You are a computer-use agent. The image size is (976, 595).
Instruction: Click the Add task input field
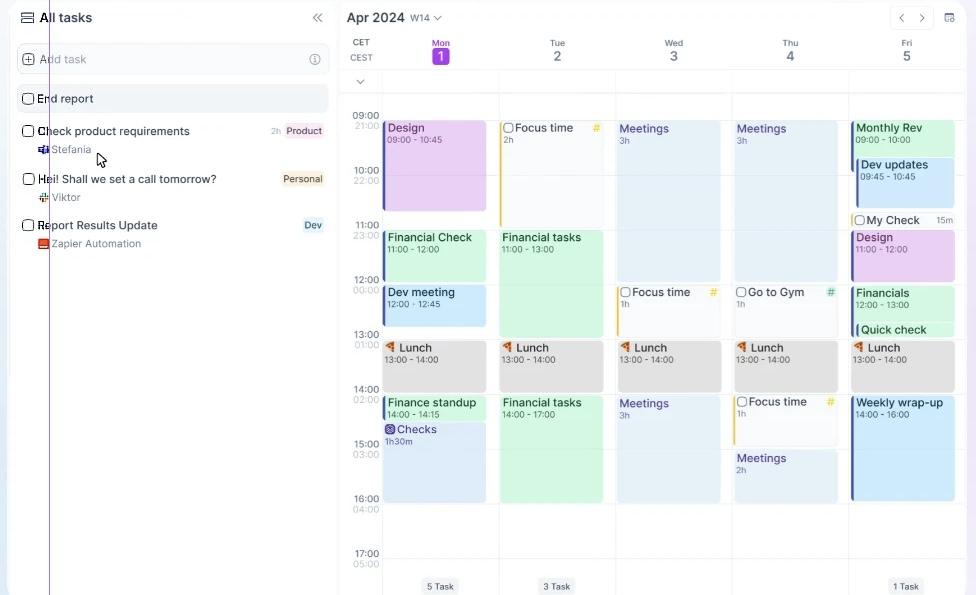[x=173, y=59]
